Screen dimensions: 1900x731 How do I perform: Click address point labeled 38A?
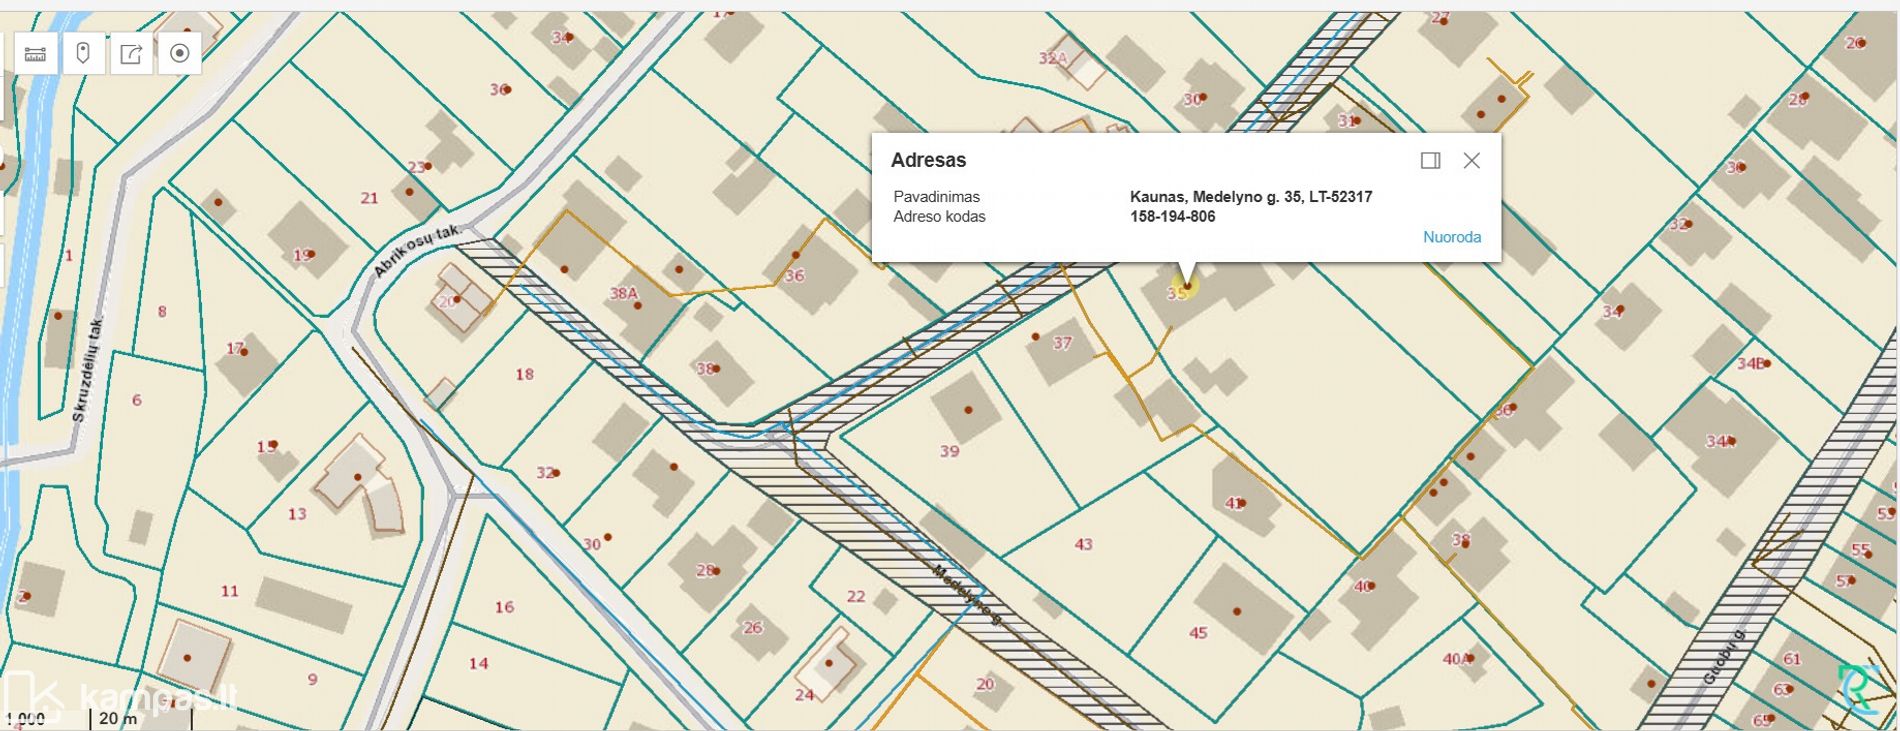click(637, 305)
